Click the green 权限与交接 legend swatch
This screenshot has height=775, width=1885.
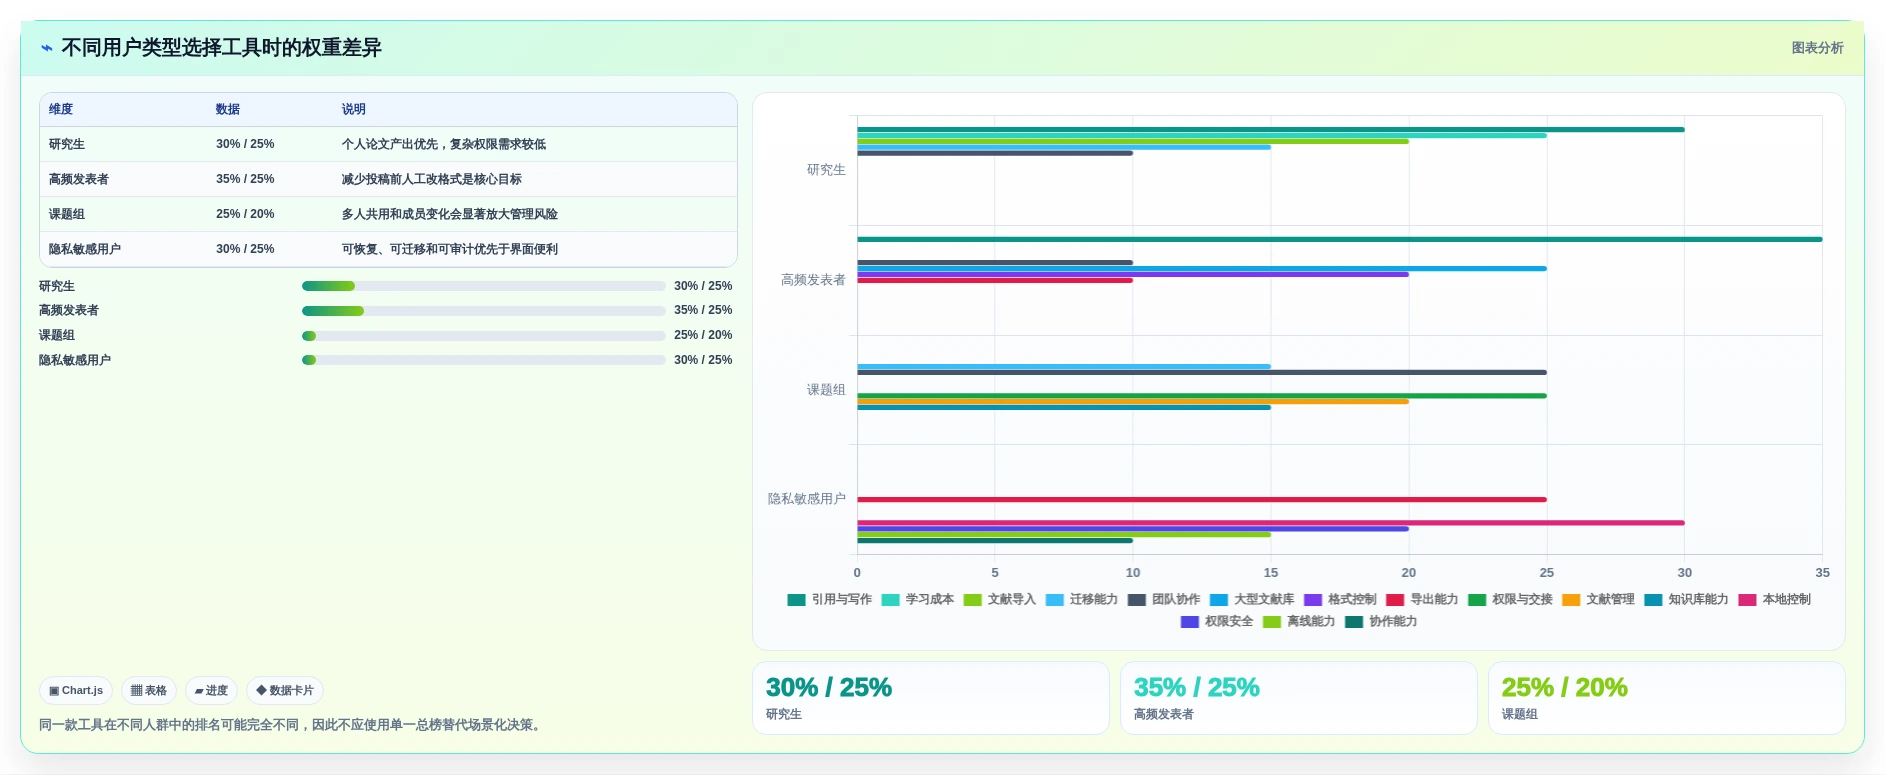pyautogui.click(x=1477, y=600)
